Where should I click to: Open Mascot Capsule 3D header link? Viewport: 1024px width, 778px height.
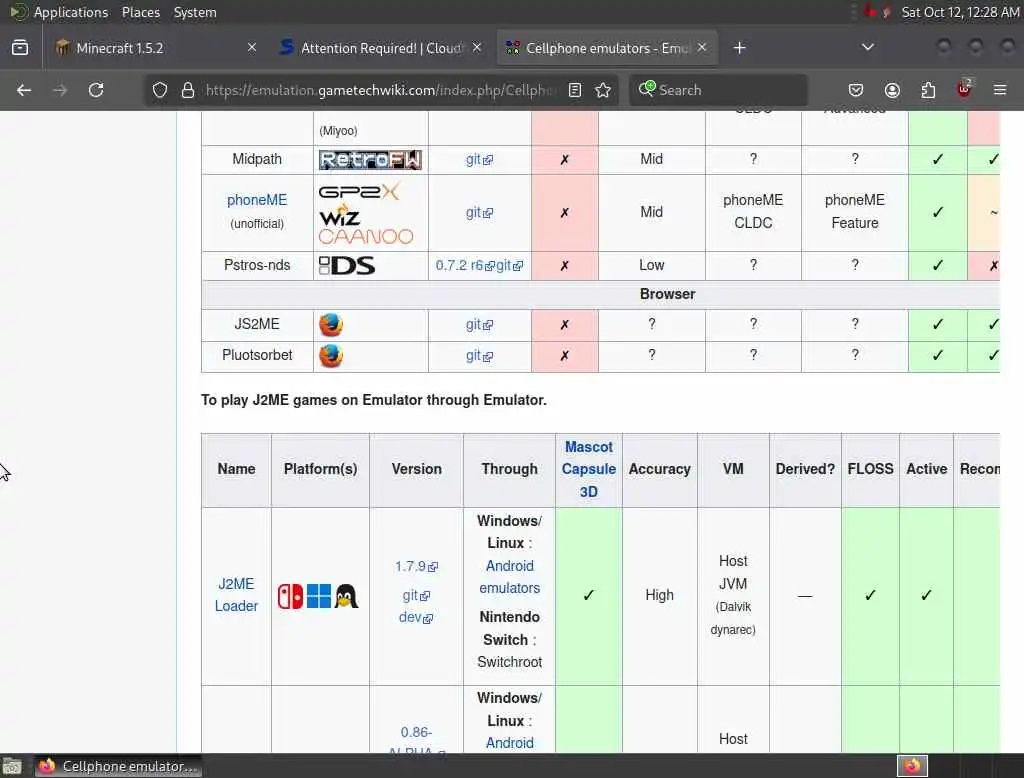tap(588, 469)
